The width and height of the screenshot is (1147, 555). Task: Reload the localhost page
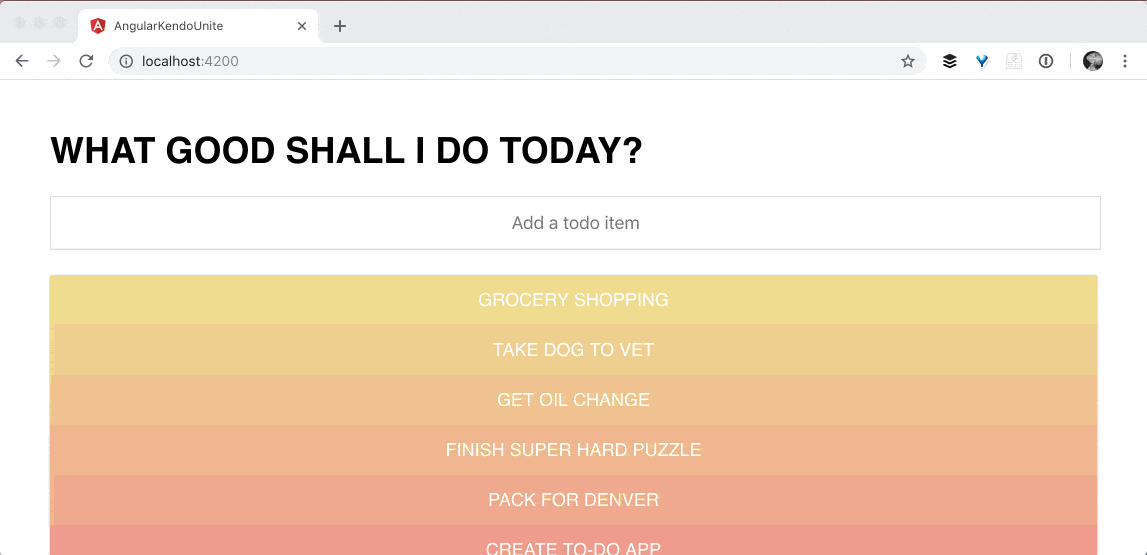86,61
